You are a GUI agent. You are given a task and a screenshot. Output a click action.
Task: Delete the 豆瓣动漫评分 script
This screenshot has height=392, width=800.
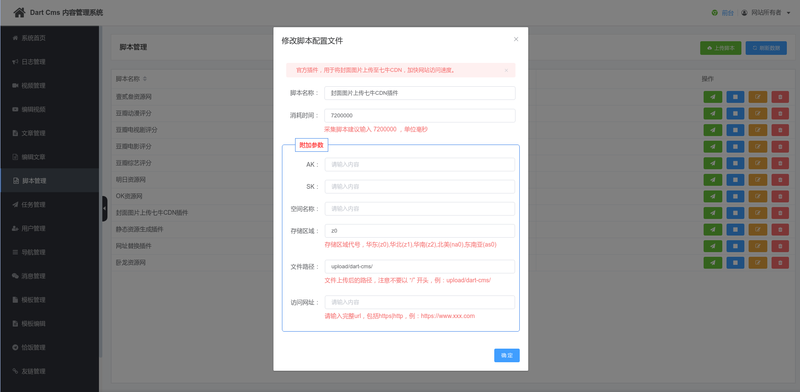point(780,113)
